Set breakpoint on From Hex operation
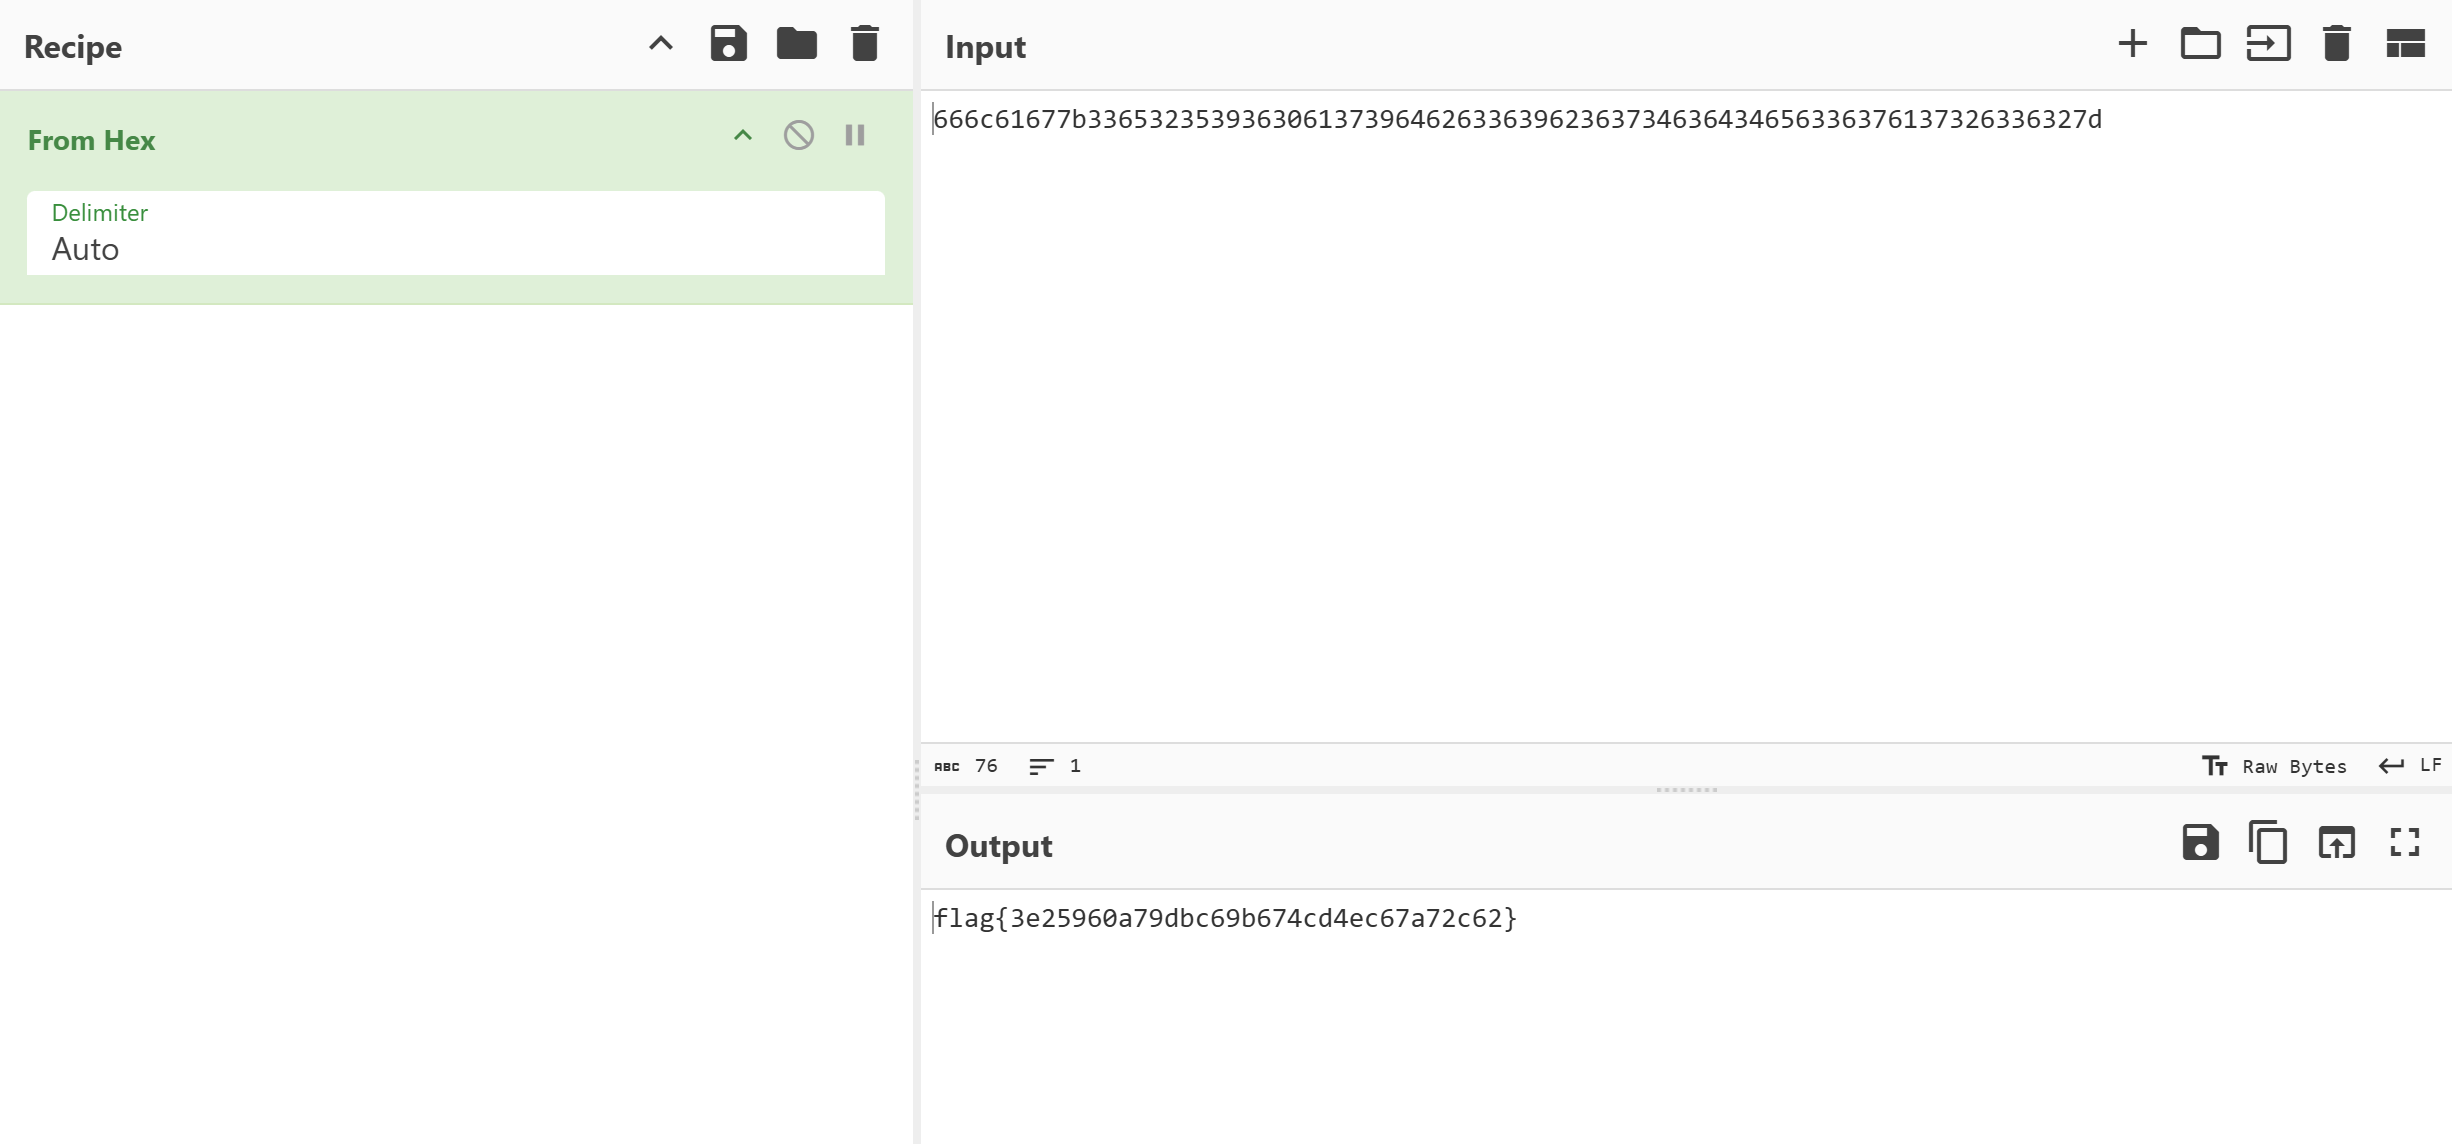 point(855,135)
